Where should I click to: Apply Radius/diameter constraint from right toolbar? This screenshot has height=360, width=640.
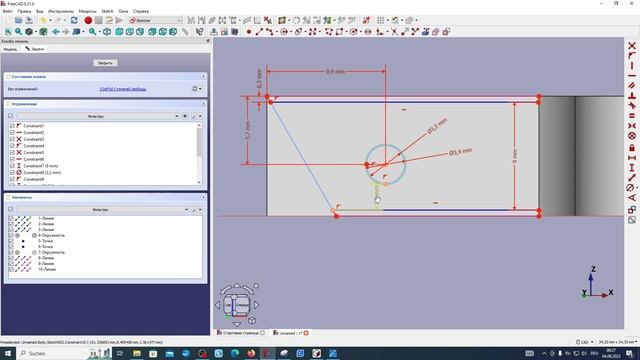[x=631, y=188]
